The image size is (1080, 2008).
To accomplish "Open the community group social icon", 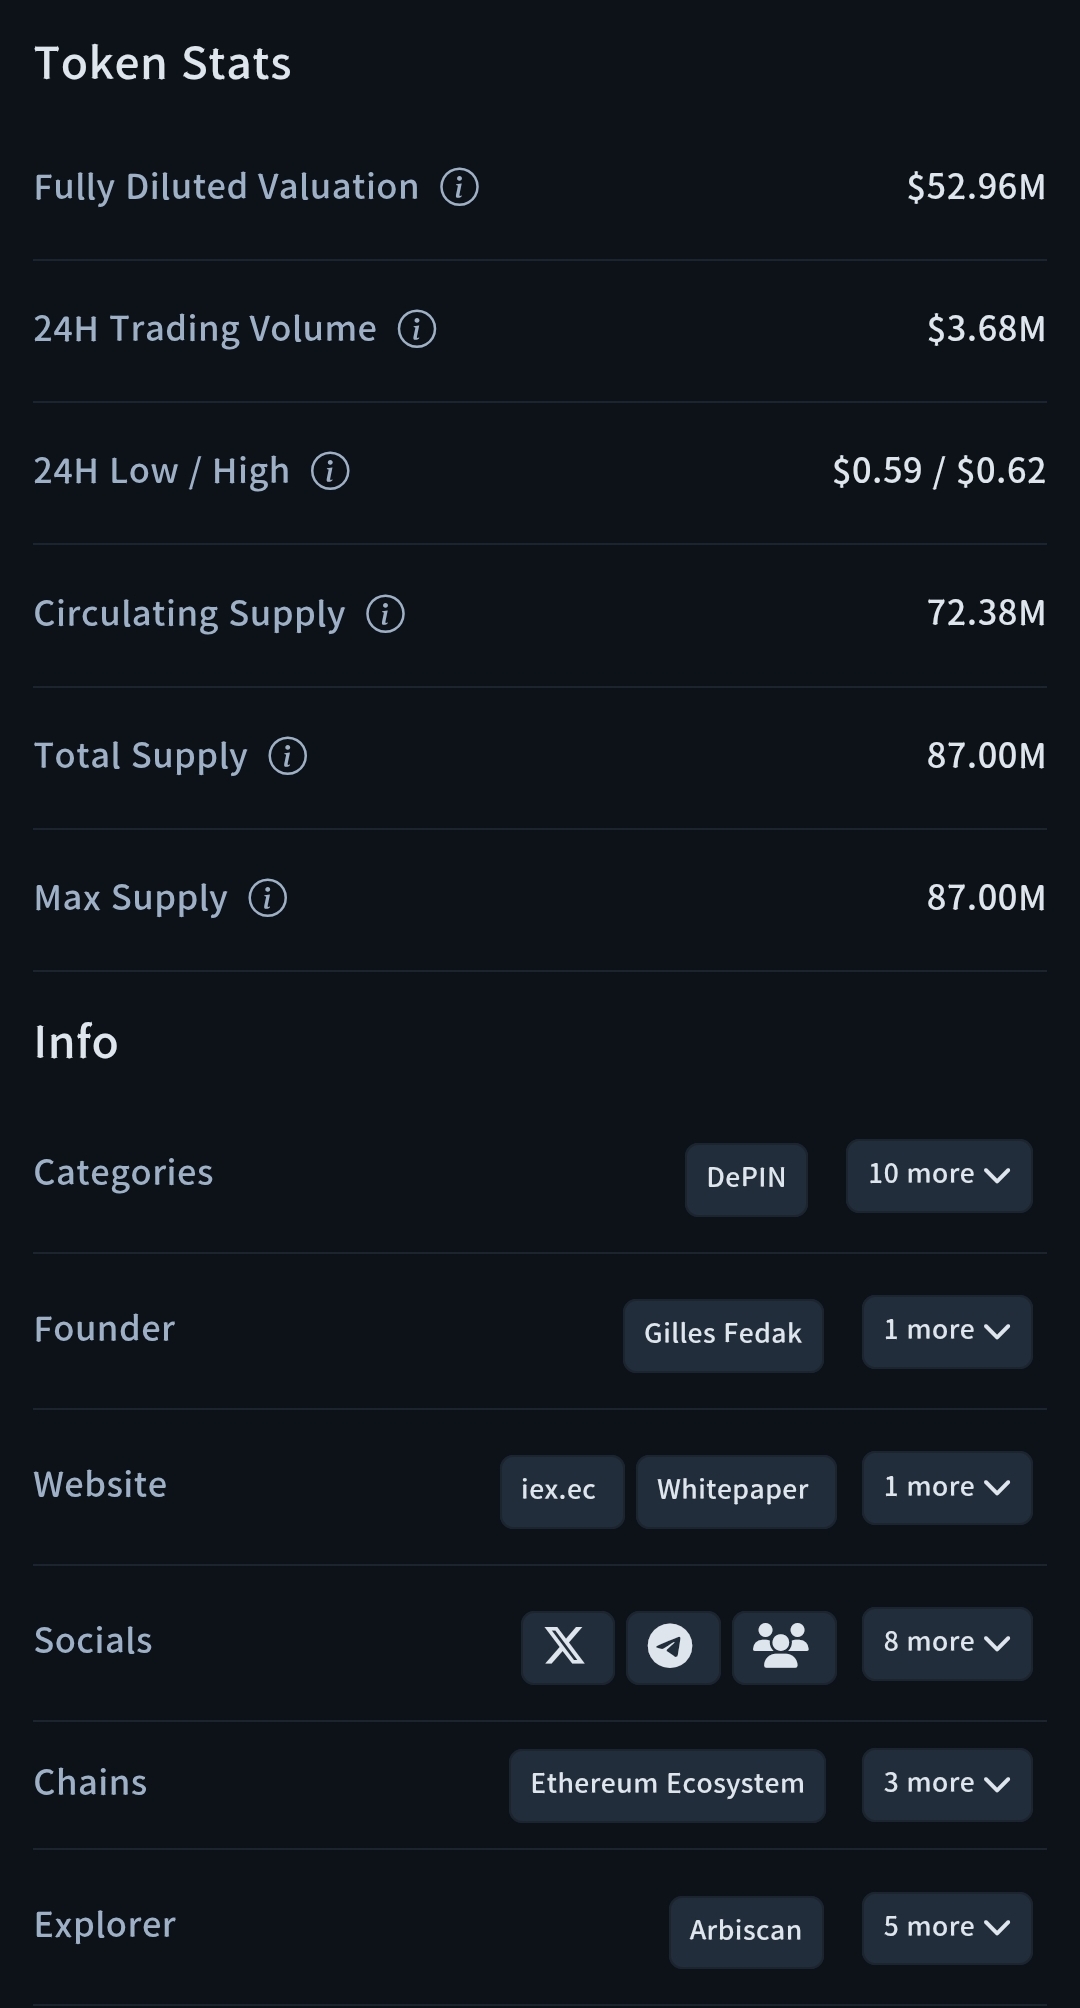I will 783,1647.
